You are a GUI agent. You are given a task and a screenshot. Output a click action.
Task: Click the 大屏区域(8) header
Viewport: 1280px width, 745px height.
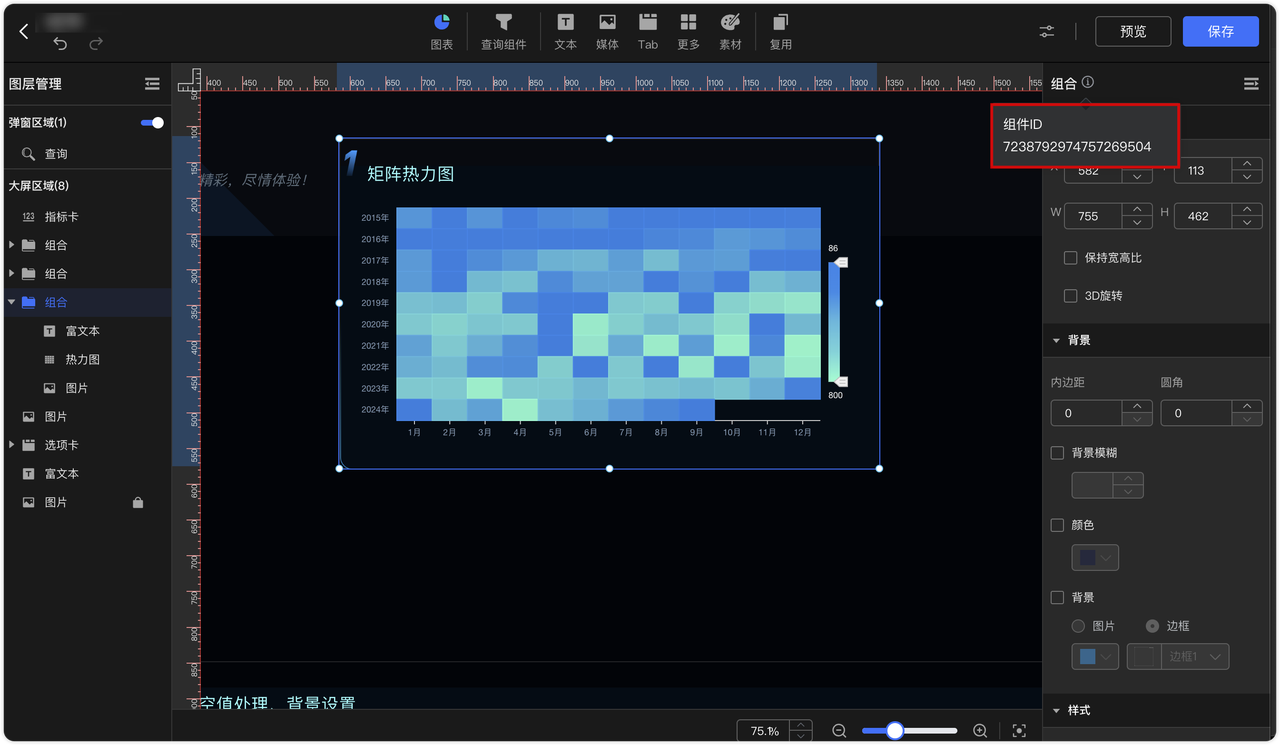(x=39, y=186)
